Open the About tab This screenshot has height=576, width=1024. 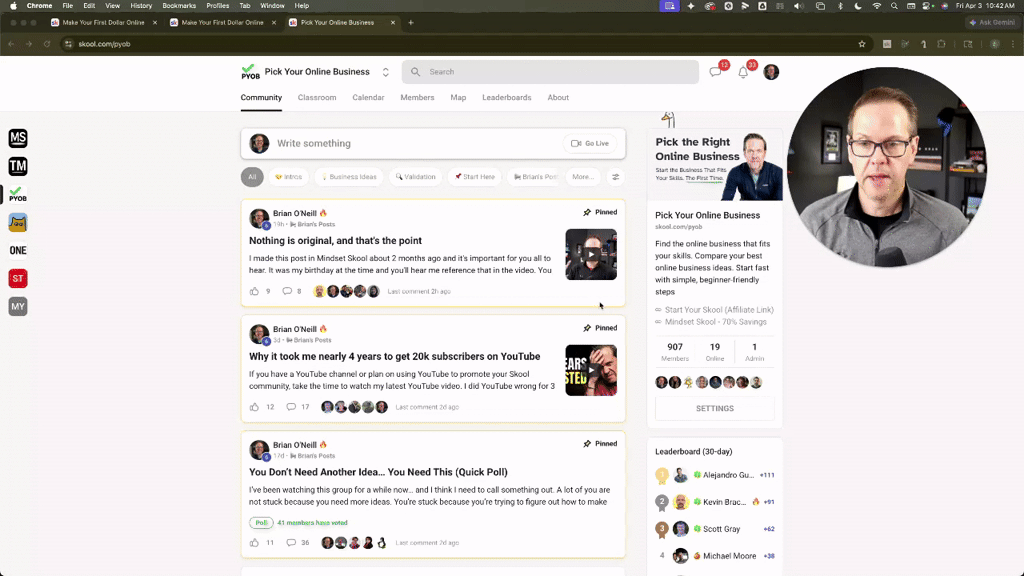(x=558, y=97)
